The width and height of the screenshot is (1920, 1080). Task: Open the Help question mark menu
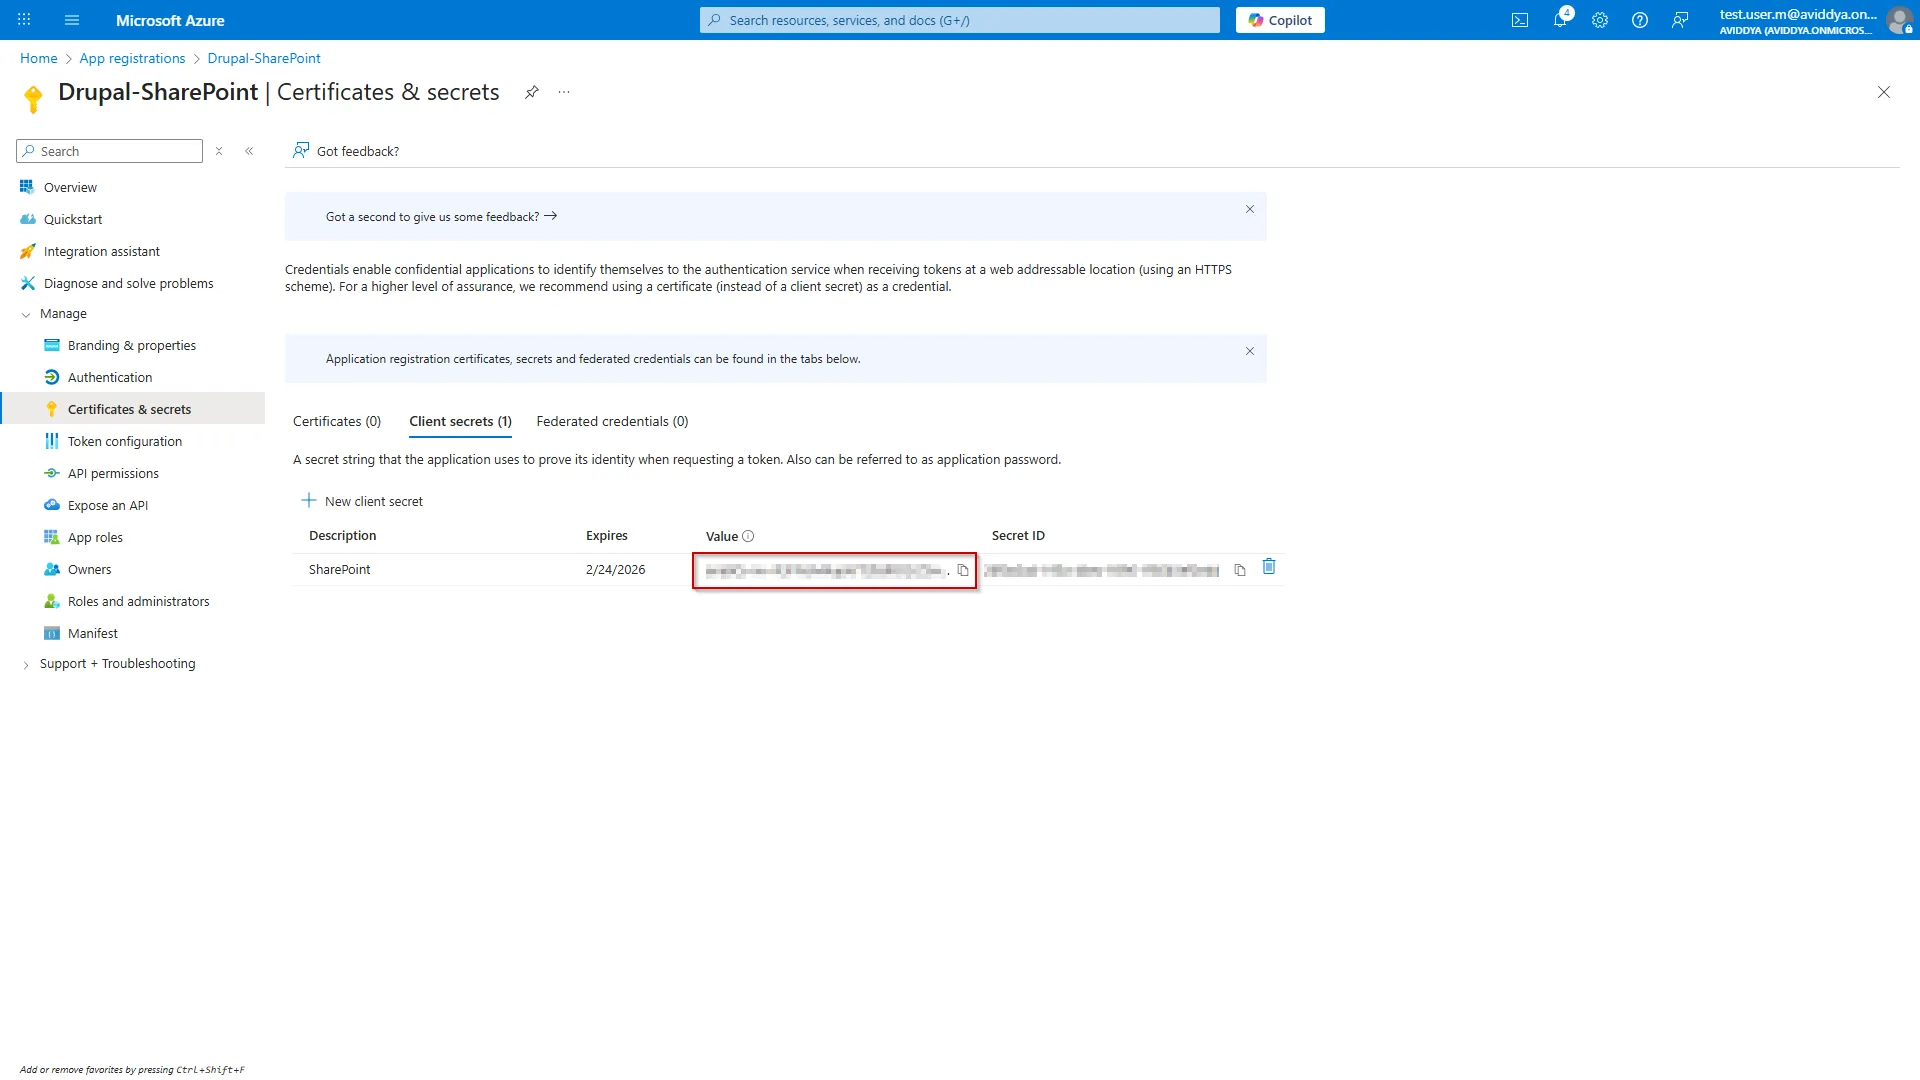1640,20
